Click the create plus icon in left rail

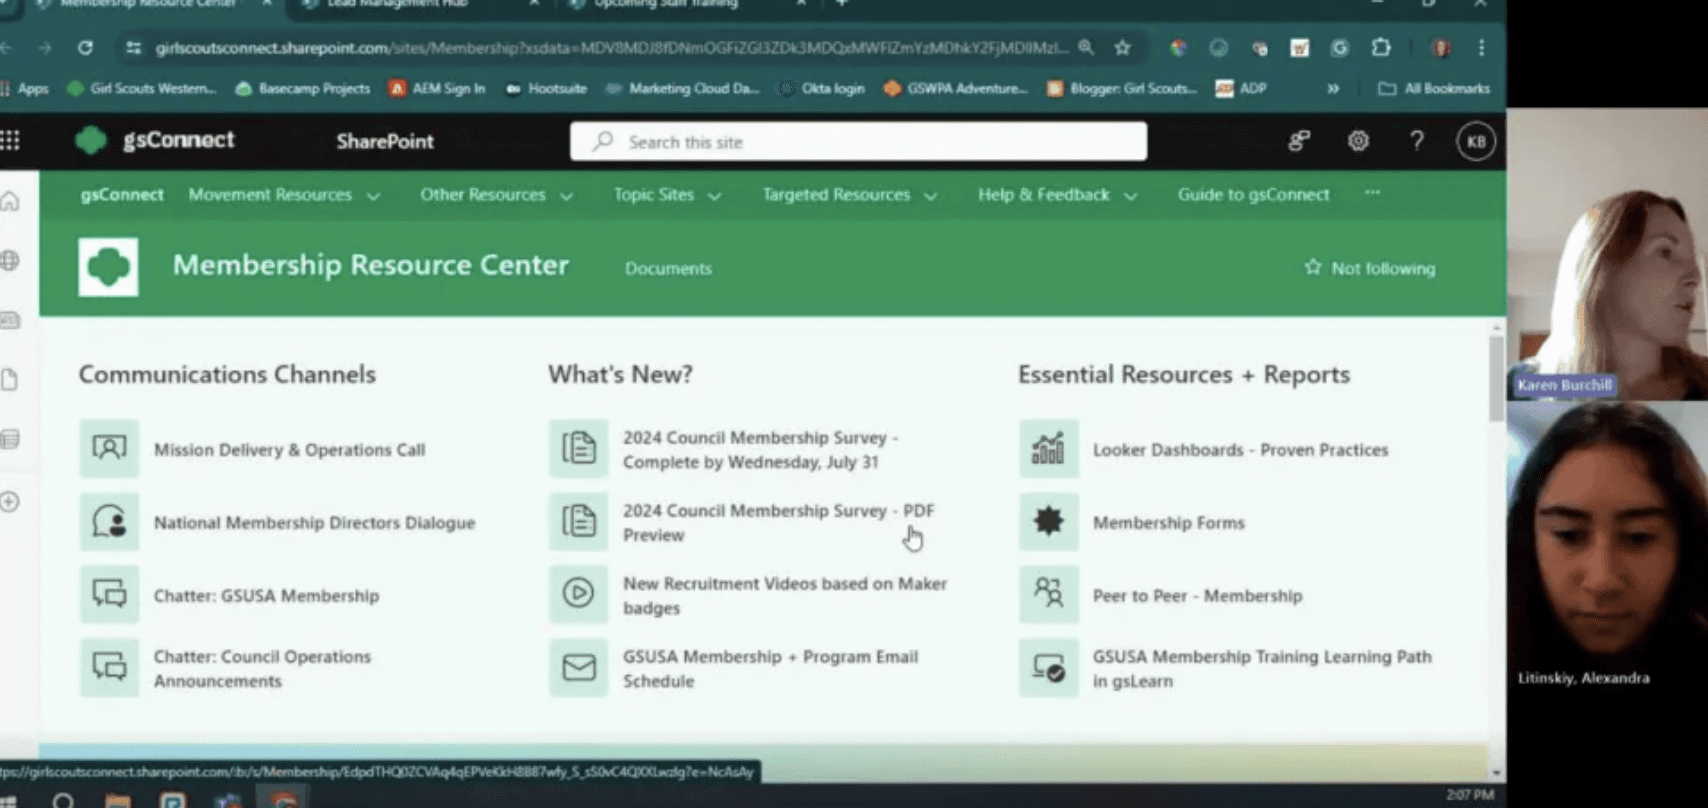(x=10, y=502)
